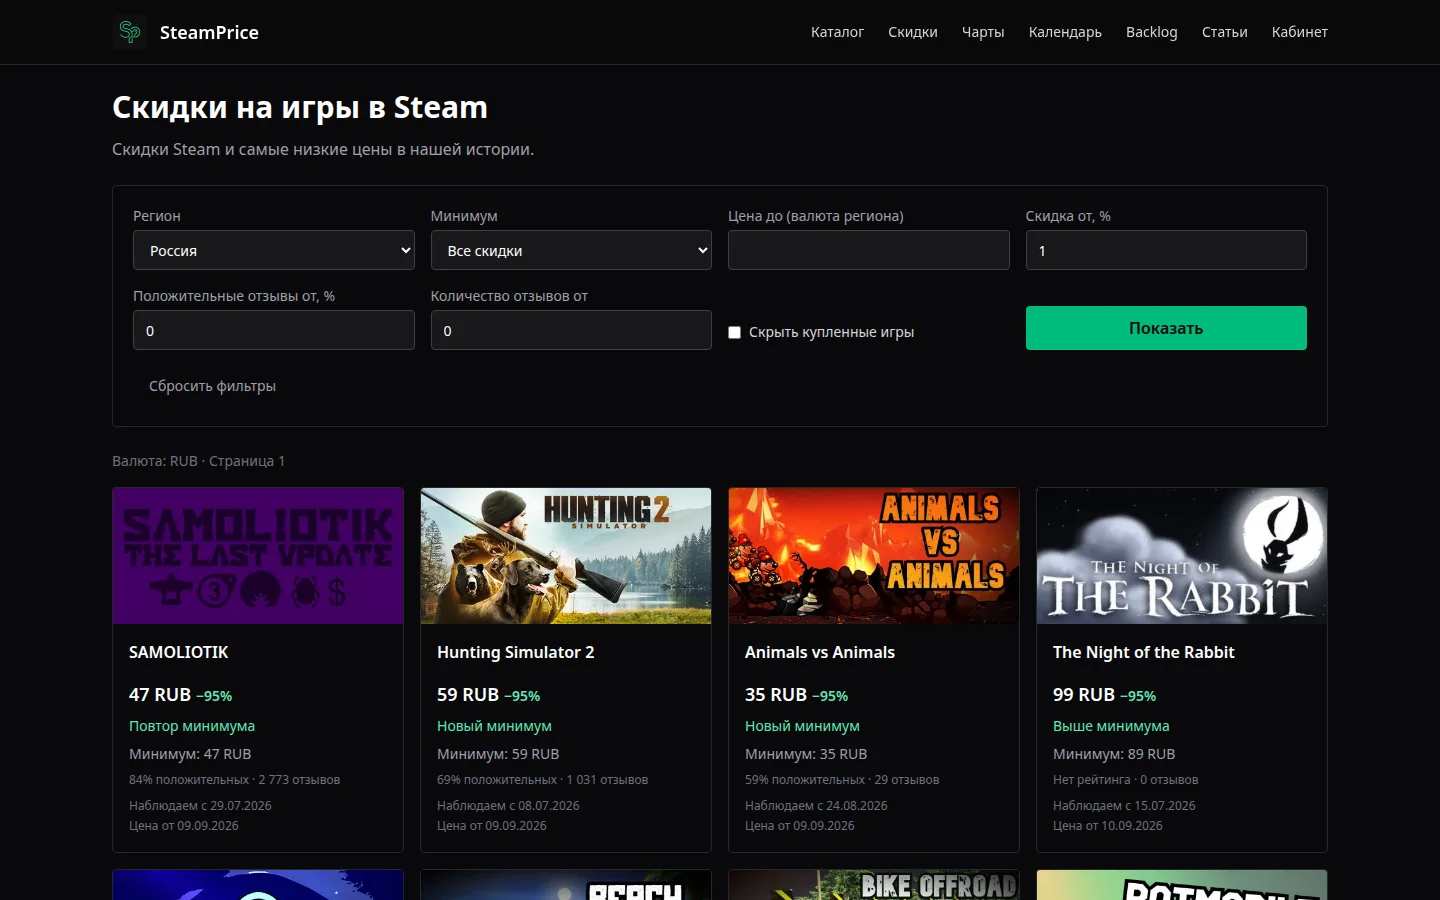Open the Статьи page
Screen dimensions: 1440x900
click(1225, 32)
